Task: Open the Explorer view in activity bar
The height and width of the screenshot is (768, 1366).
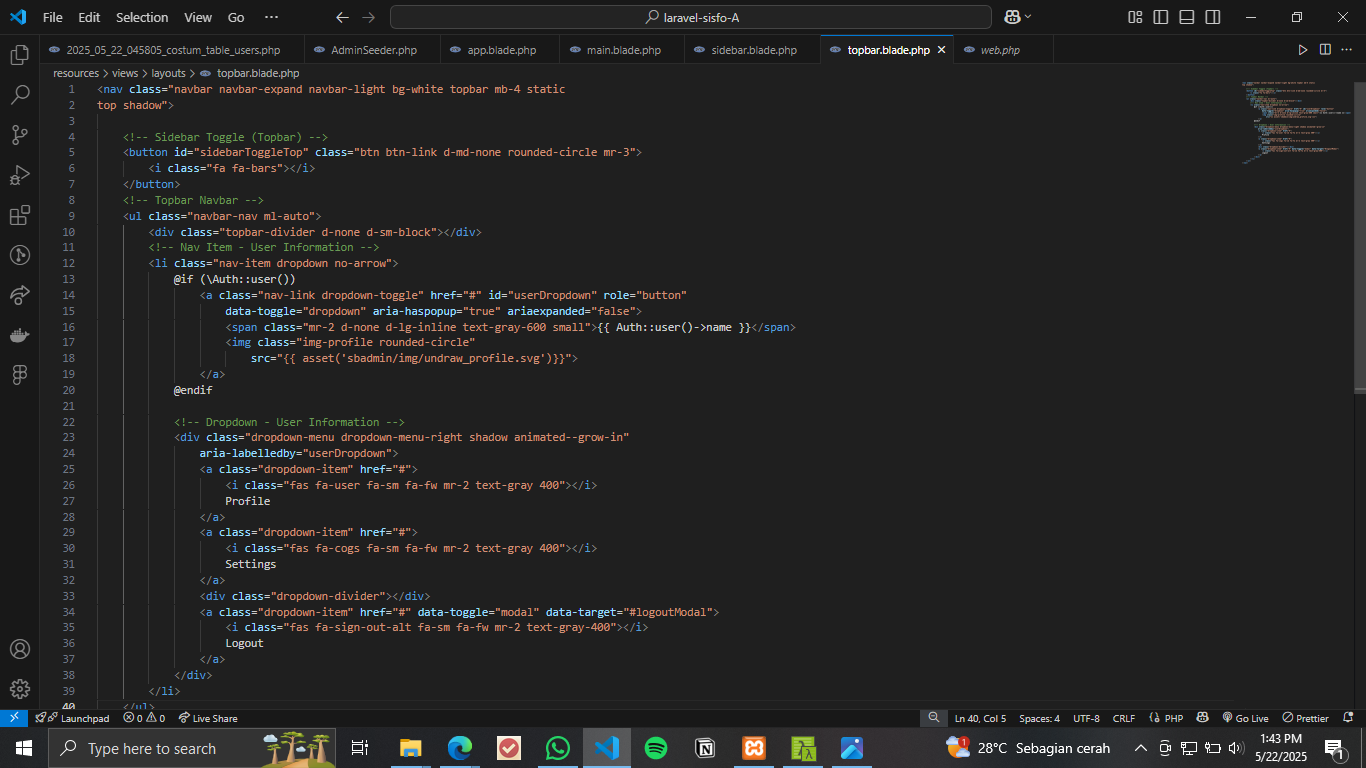Action: (19, 55)
